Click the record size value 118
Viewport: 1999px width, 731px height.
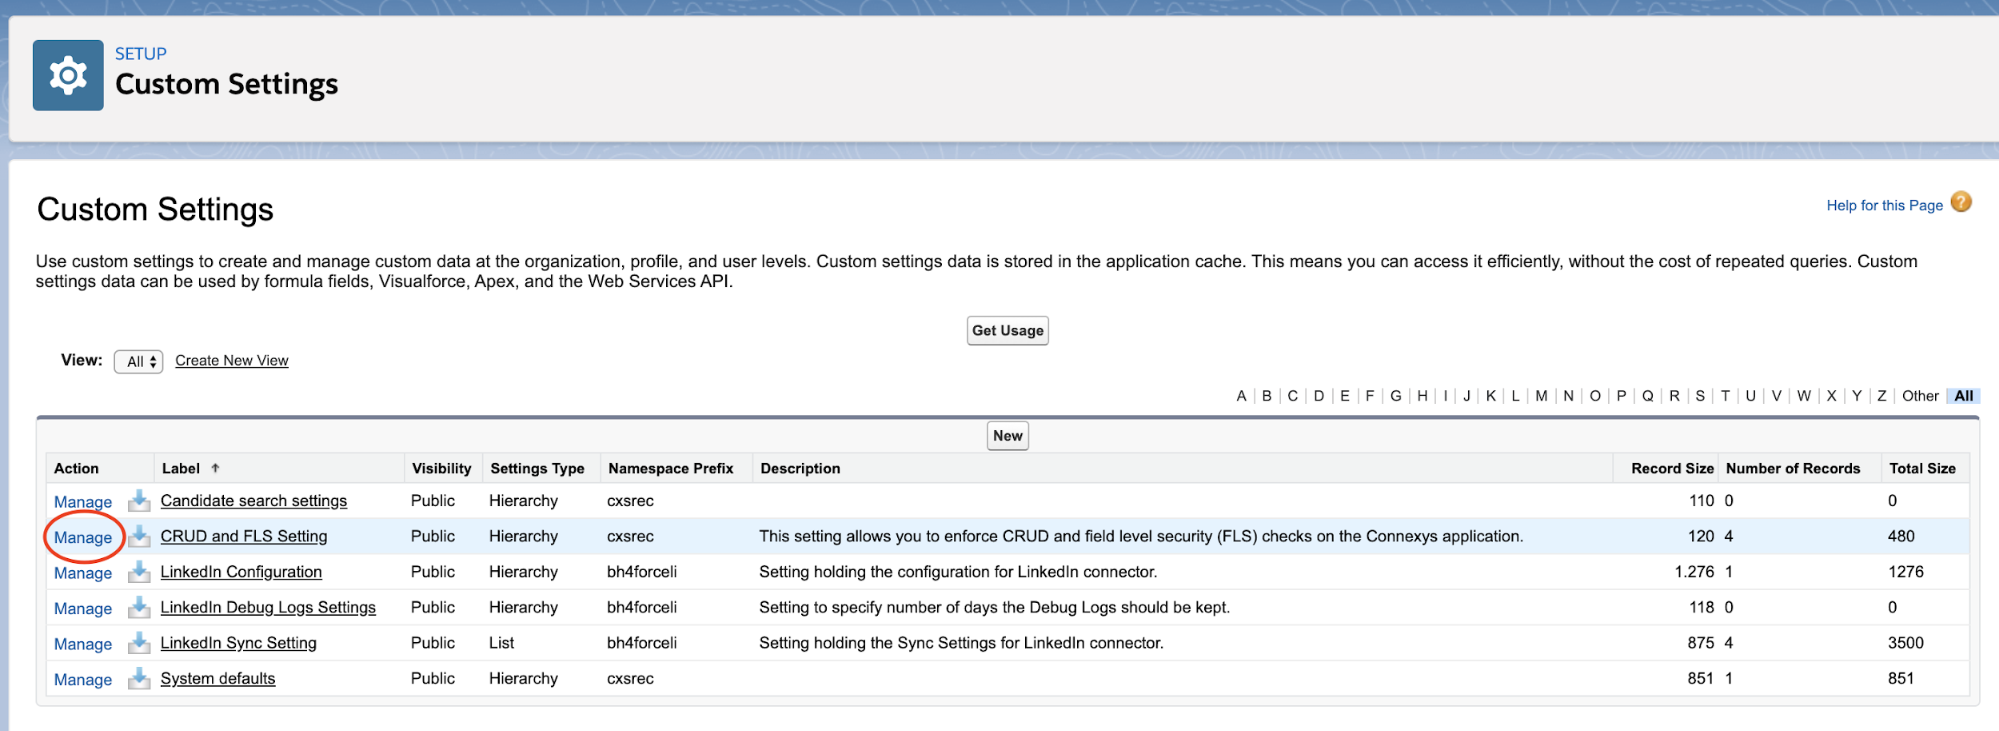(x=1702, y=607)
